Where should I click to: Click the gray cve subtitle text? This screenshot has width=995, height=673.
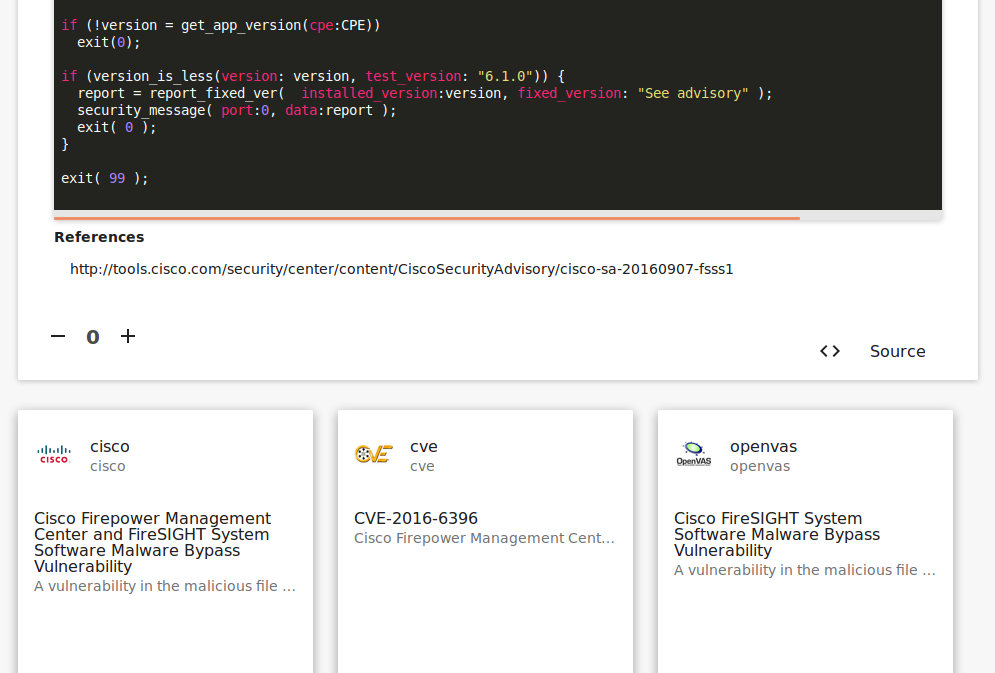[422, 466]
